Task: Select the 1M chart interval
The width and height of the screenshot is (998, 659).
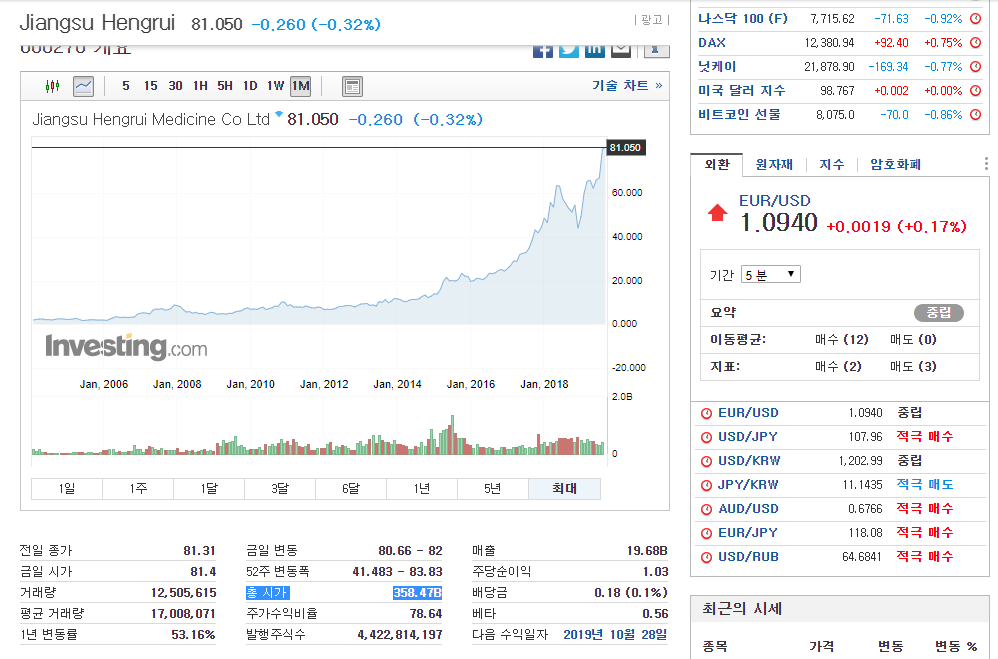Action: point(300,86)
